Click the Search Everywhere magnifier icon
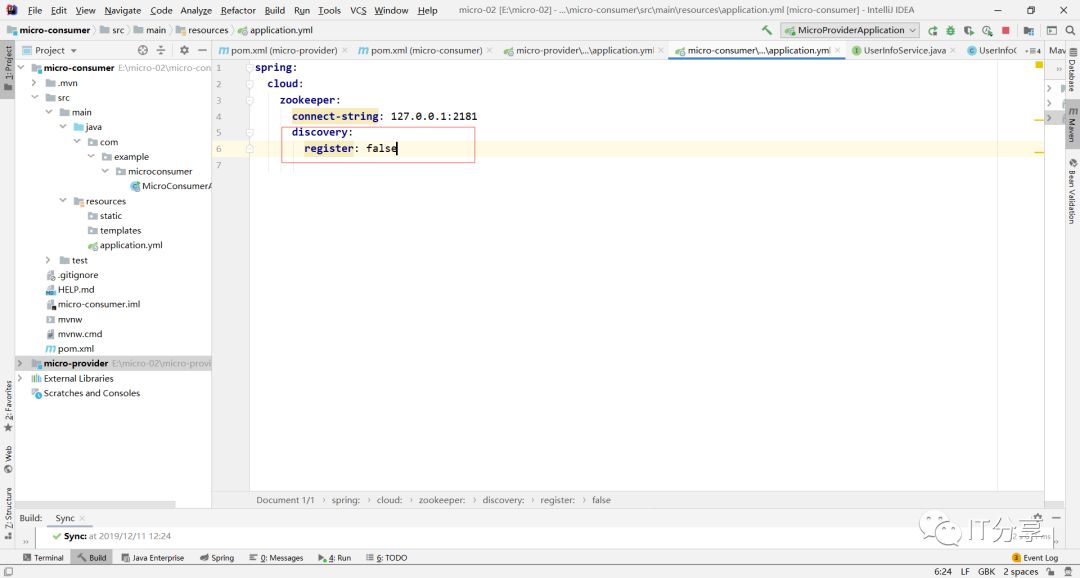Viewport: 1080px width, 578px height. (1070, 30)
